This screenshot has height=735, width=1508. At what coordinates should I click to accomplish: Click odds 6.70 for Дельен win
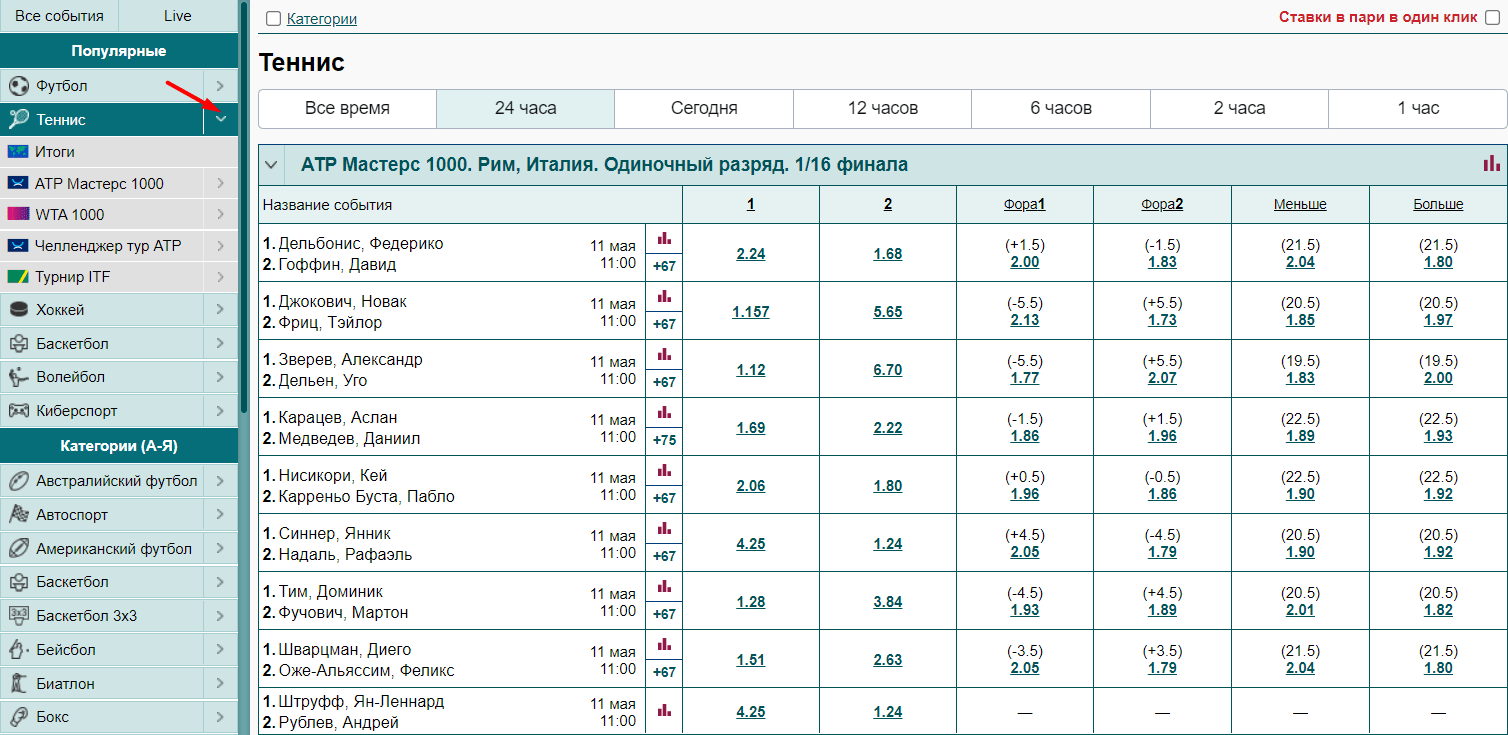click(x=888, y=370)
